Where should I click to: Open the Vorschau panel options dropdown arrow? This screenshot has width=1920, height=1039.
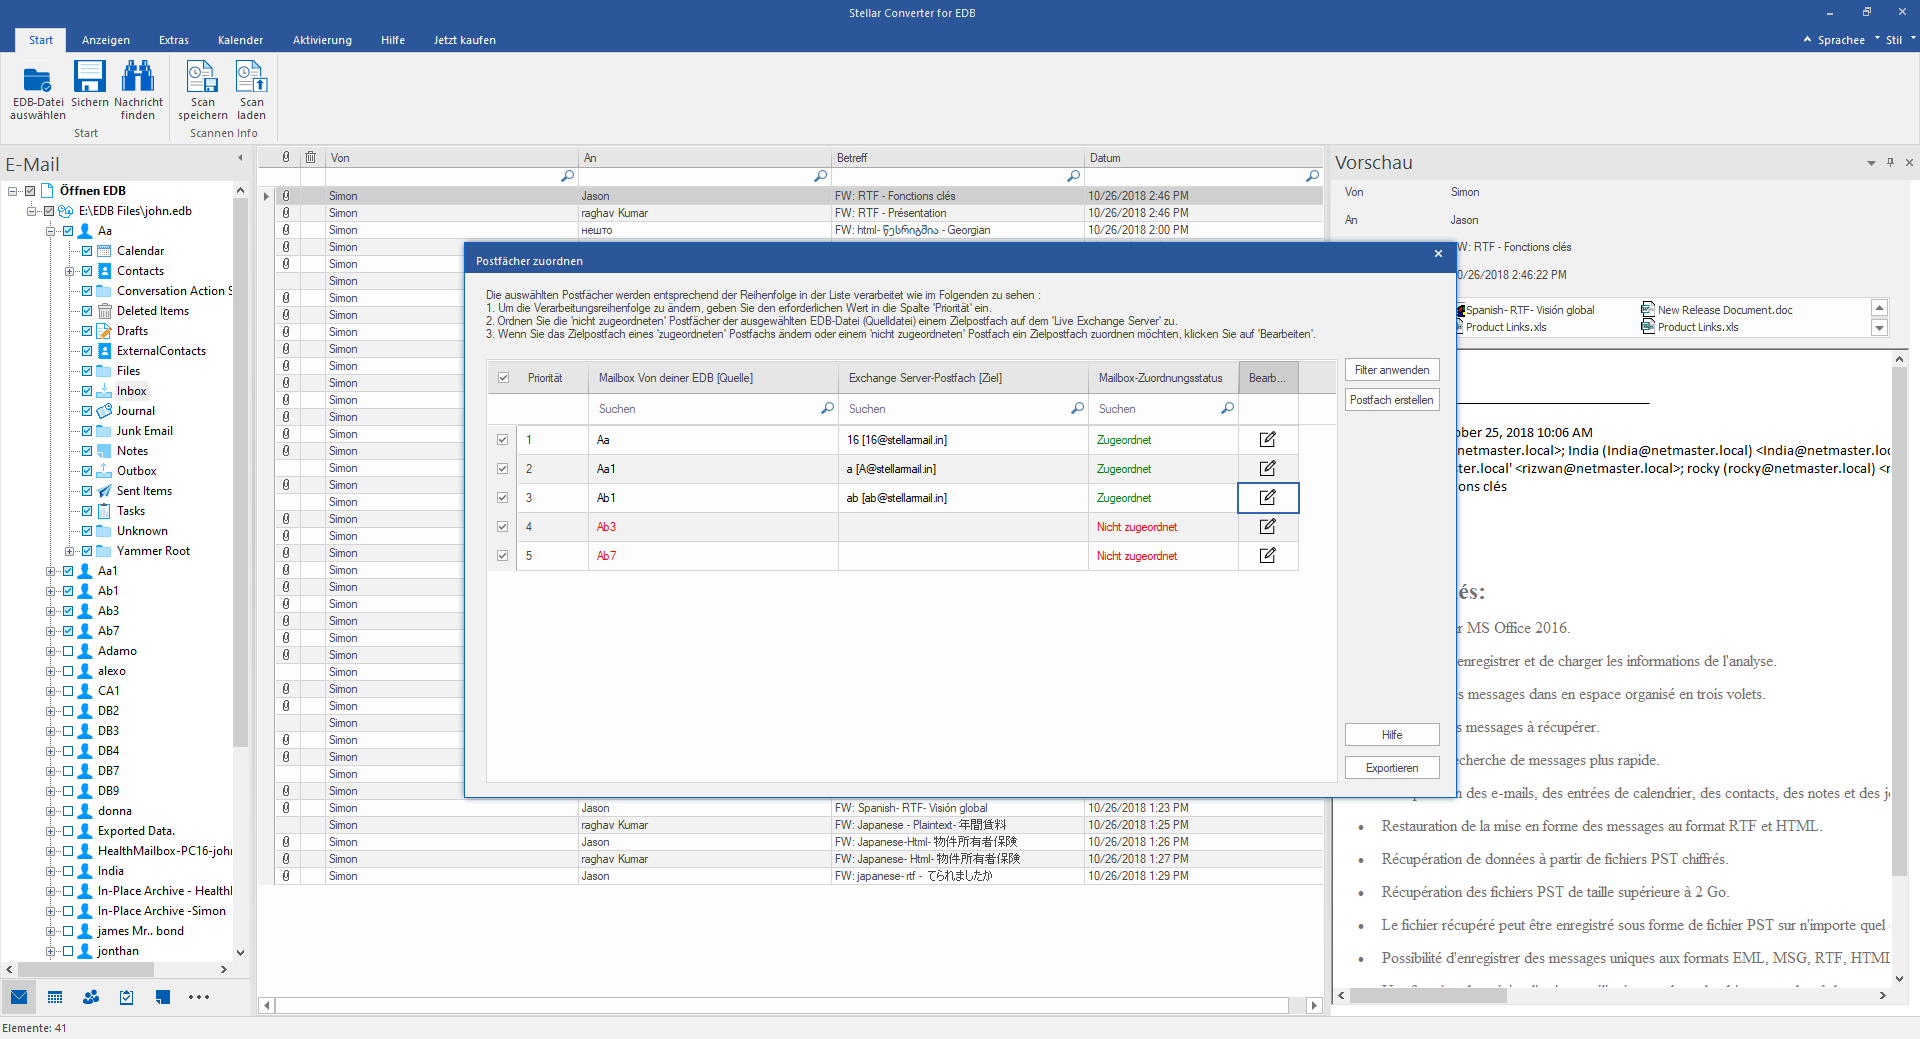[x=1871, y=163]
